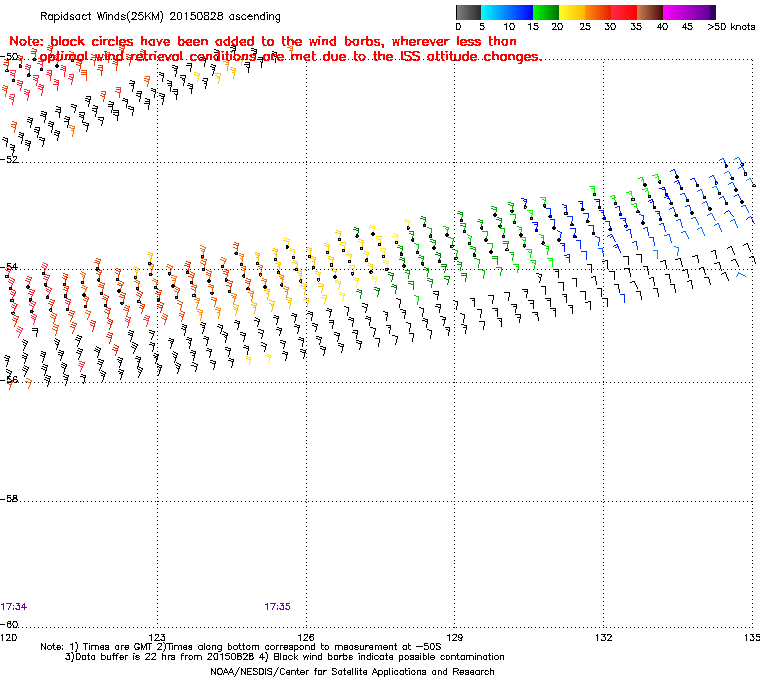Click the '123' longitude axis label
The image size is (760, 688).
[157, 637]
